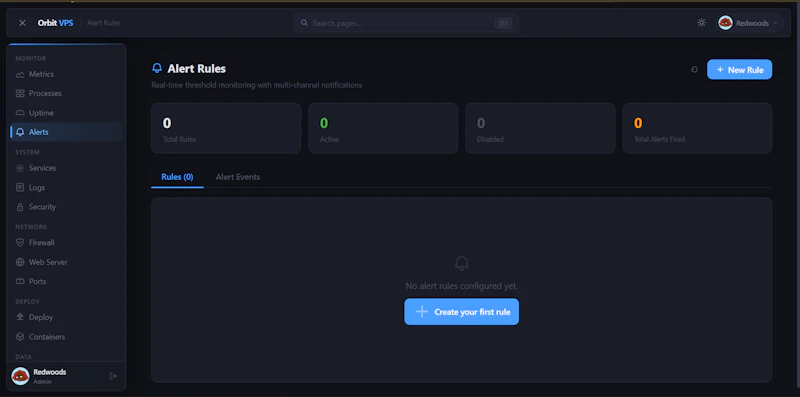Image resolution: width=800 pixels, height=397 pixels.
Task: Click the Uptime icon
Action: coord(20,113)
